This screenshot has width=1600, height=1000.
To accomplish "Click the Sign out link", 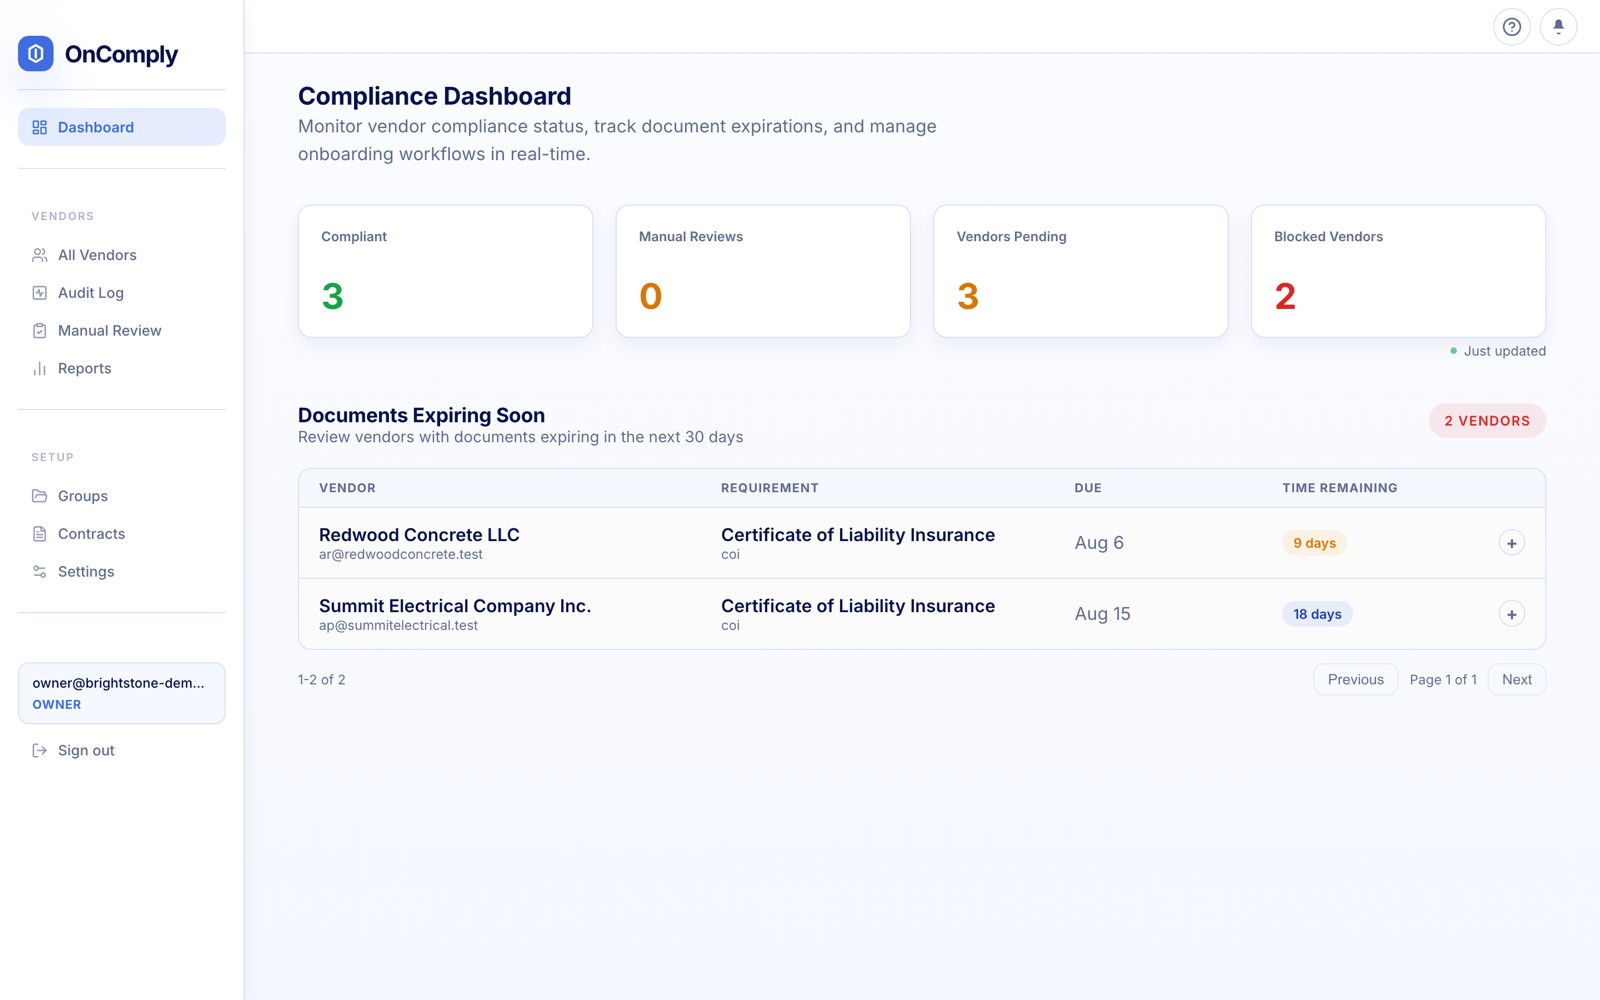I will (122, 750).
